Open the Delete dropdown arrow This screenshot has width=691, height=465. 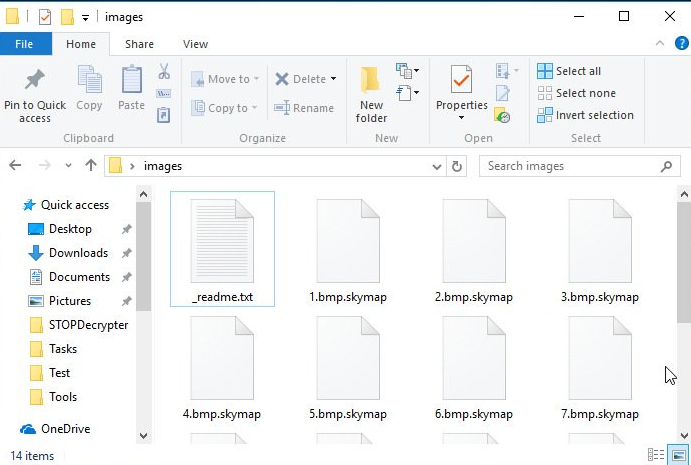pyautogui.click(x=333, y=79)
